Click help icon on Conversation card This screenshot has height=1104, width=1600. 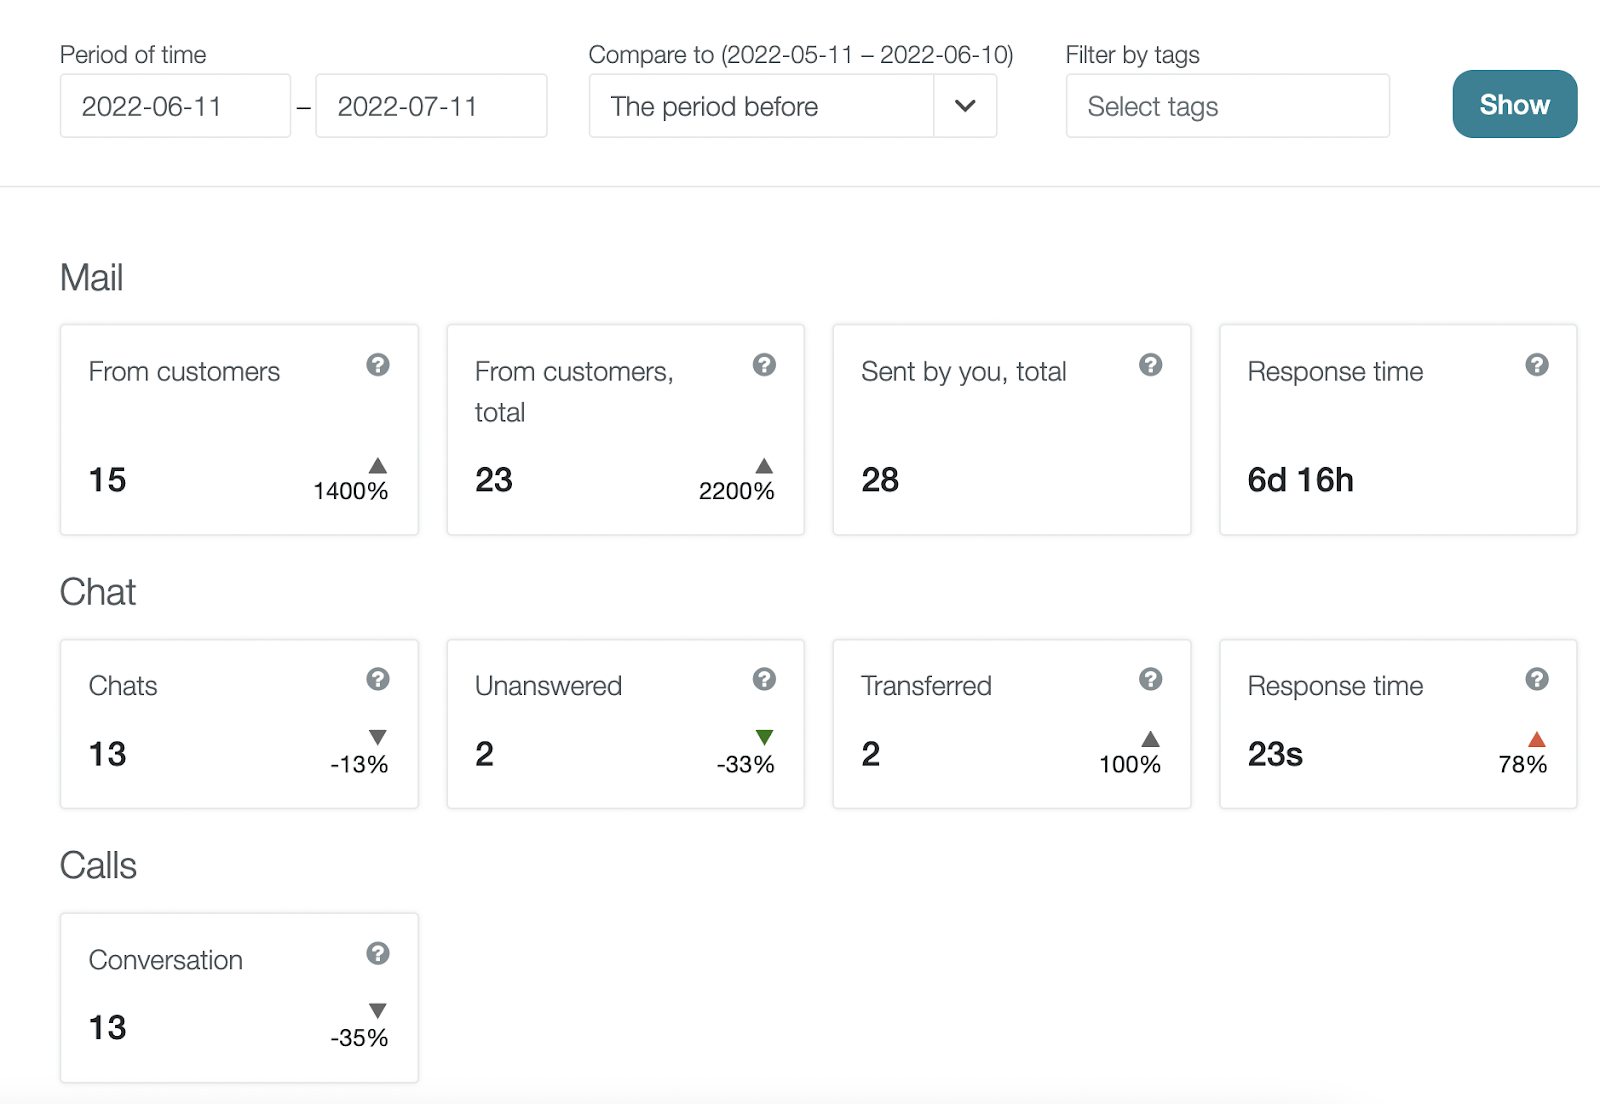pos(377,953)
